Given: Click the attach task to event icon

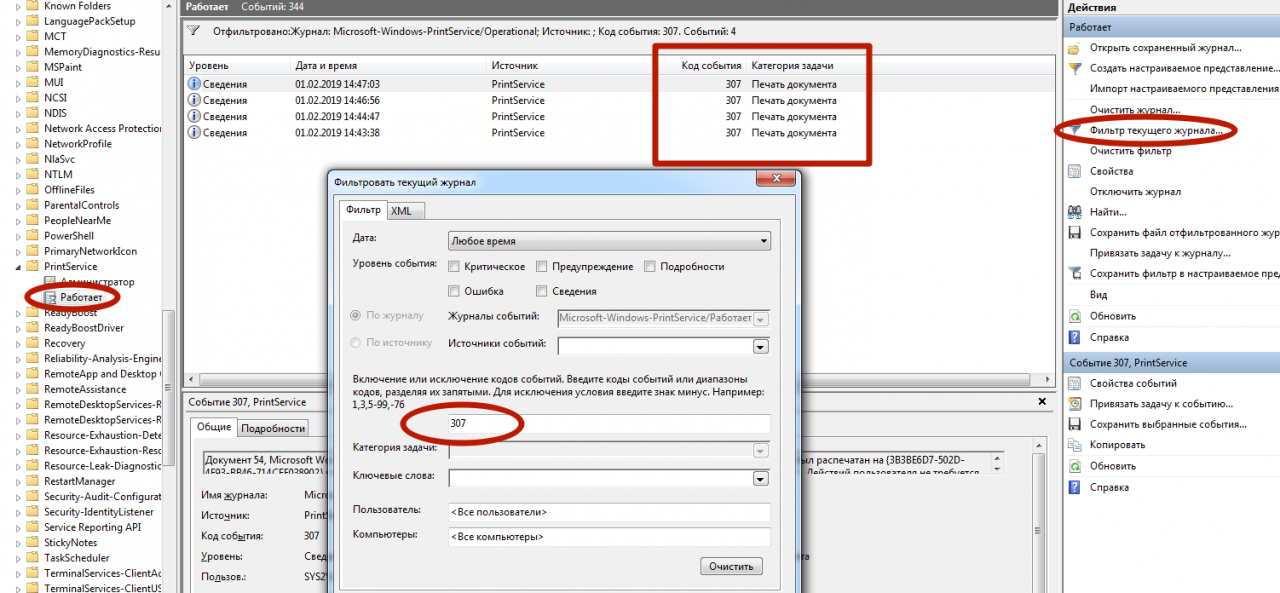Looking at the screenshot, I should (x=1075, y=404).
